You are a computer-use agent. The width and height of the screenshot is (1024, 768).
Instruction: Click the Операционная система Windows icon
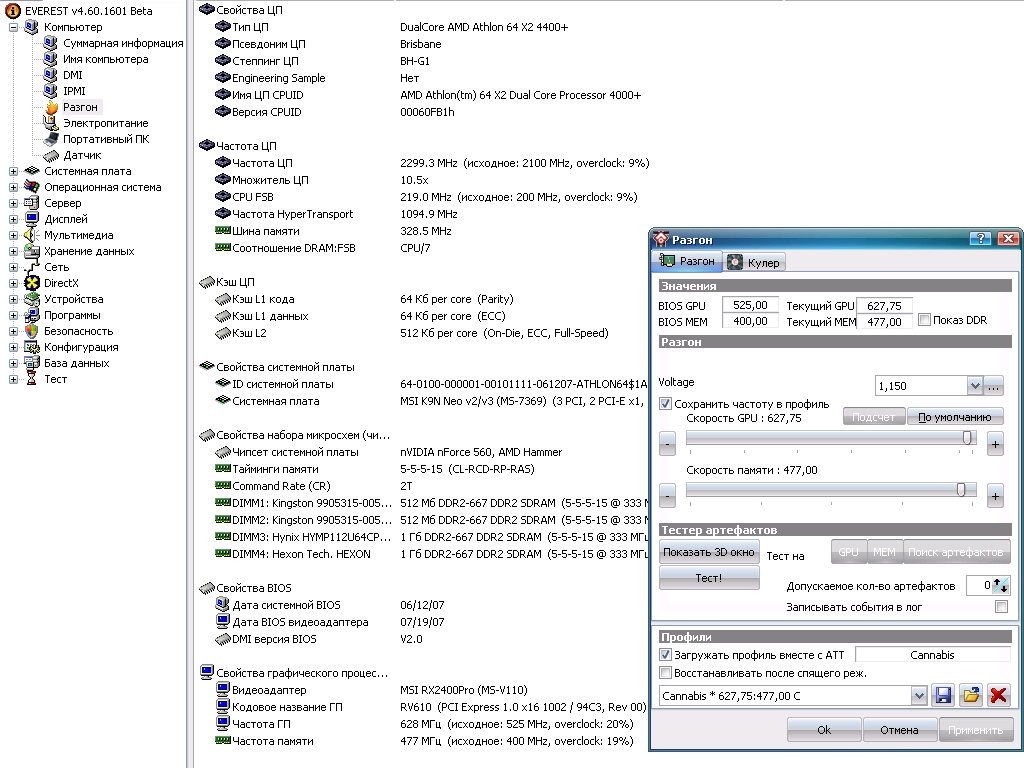[31, 187]
